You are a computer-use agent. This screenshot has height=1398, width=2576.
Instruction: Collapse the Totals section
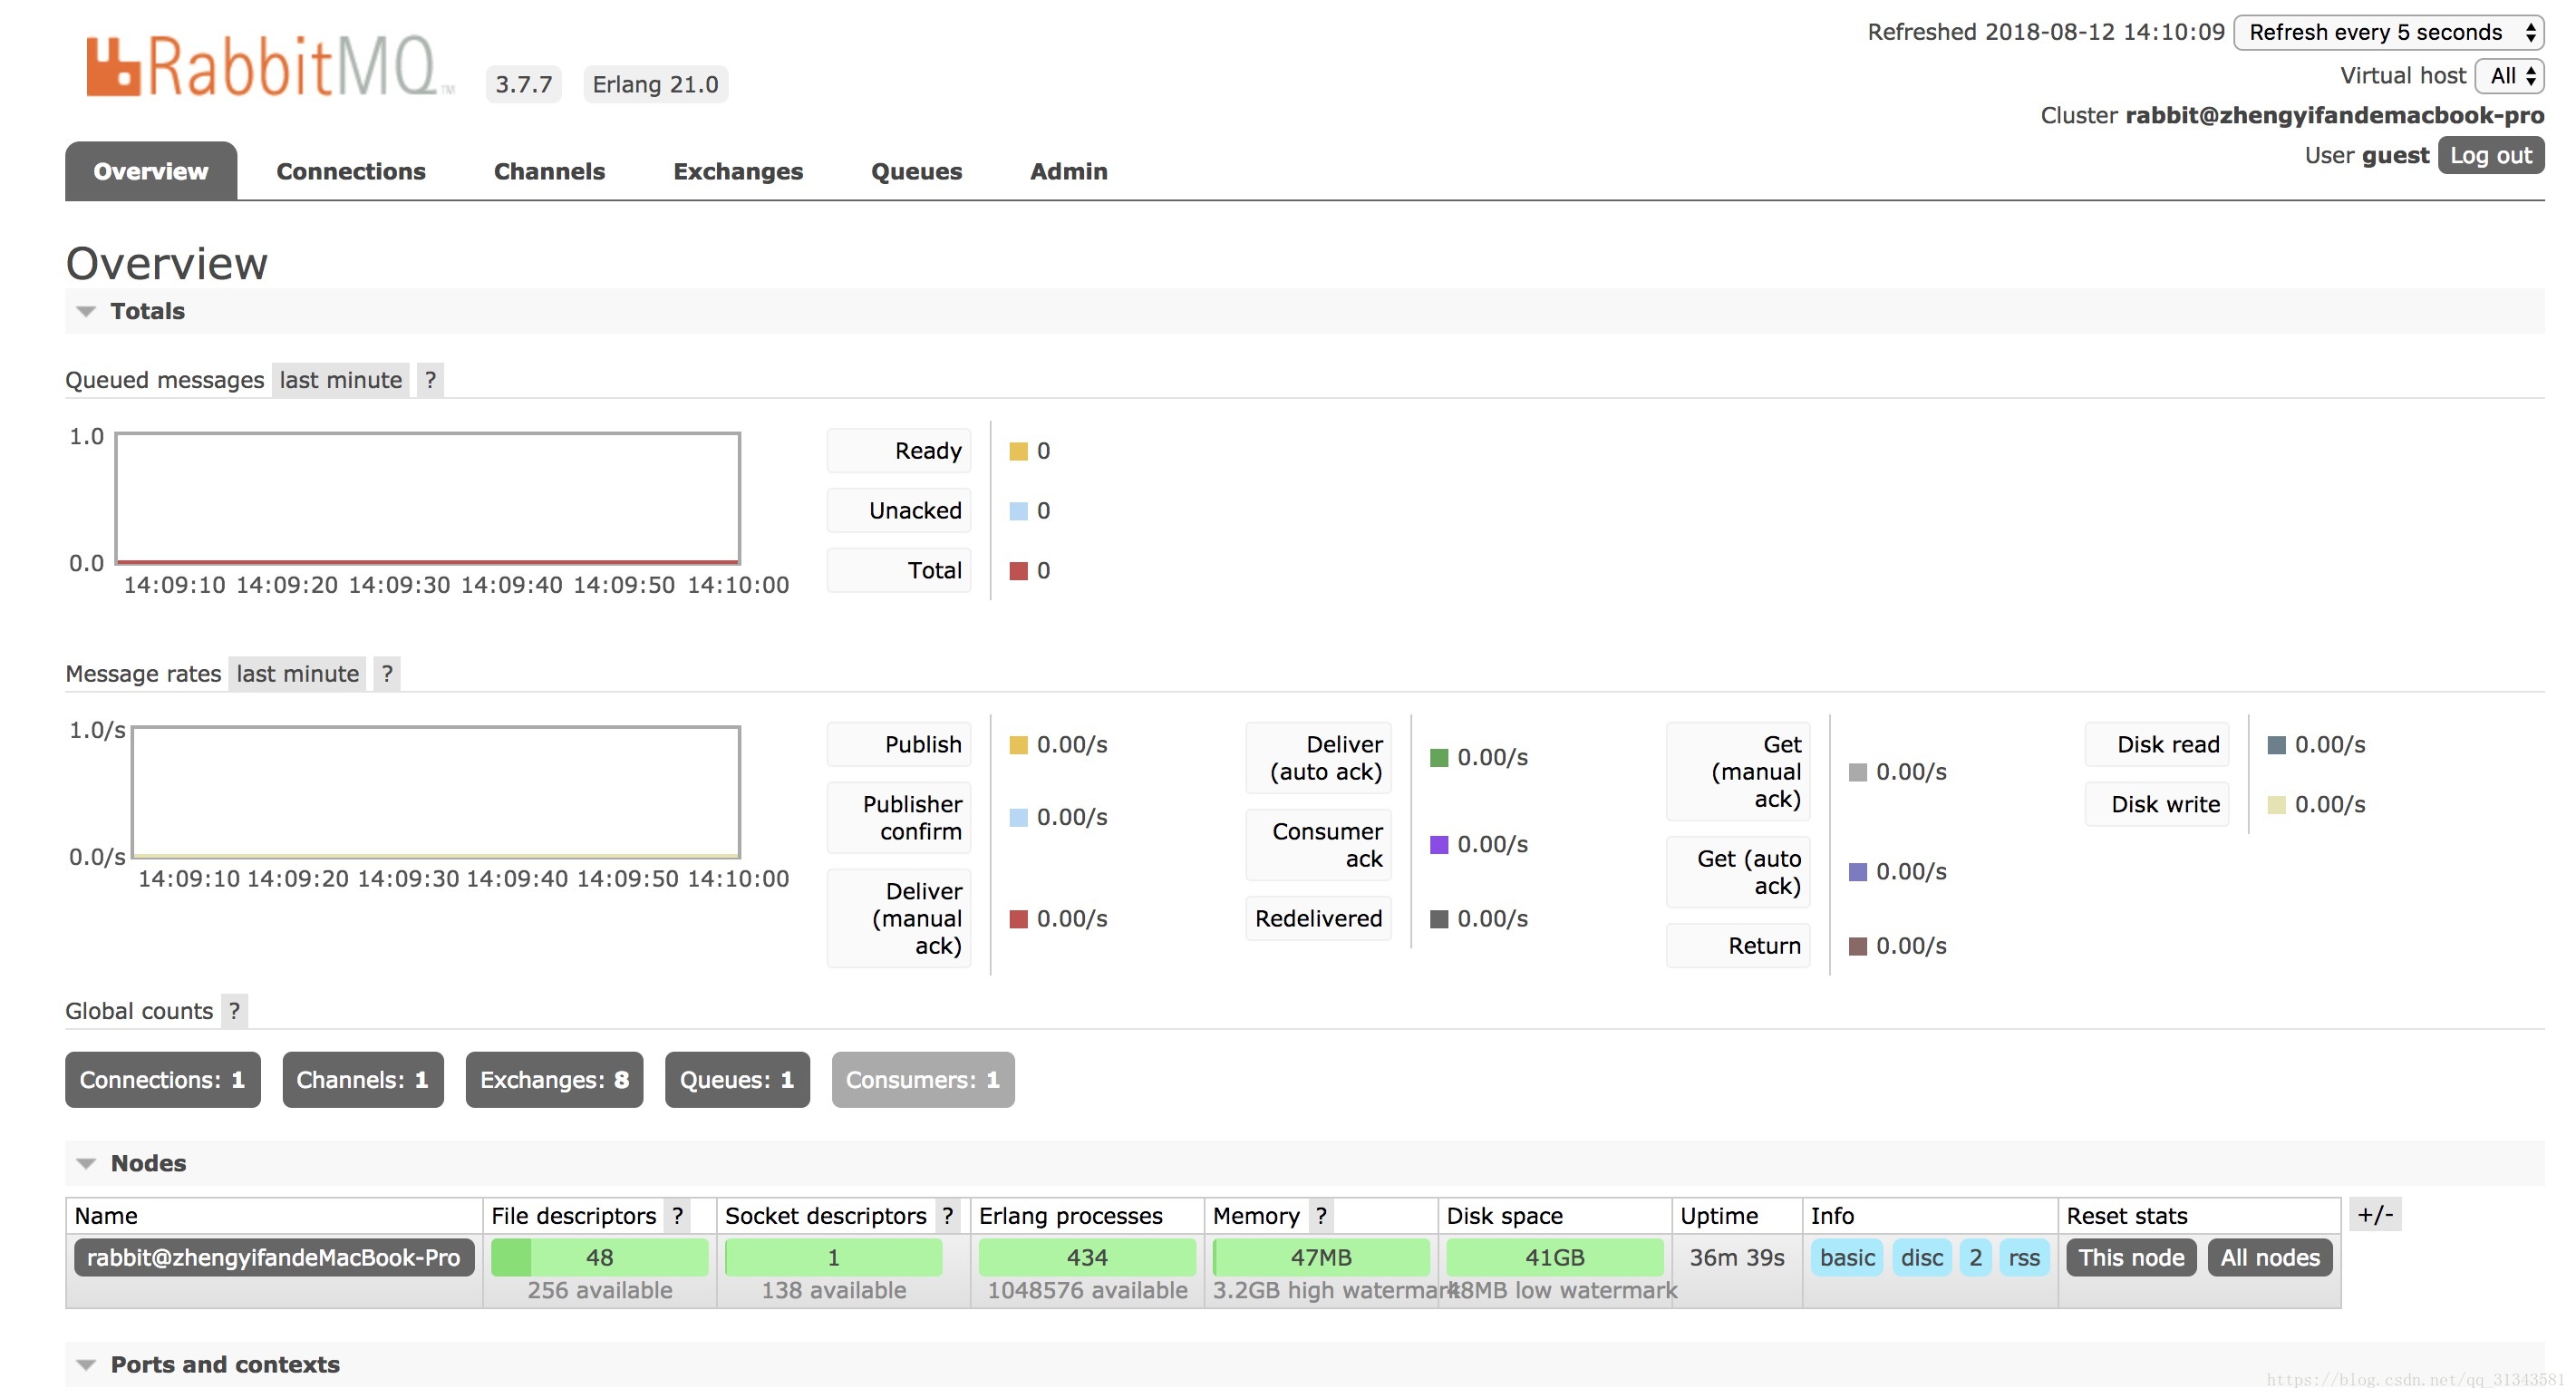click(147, 311)
